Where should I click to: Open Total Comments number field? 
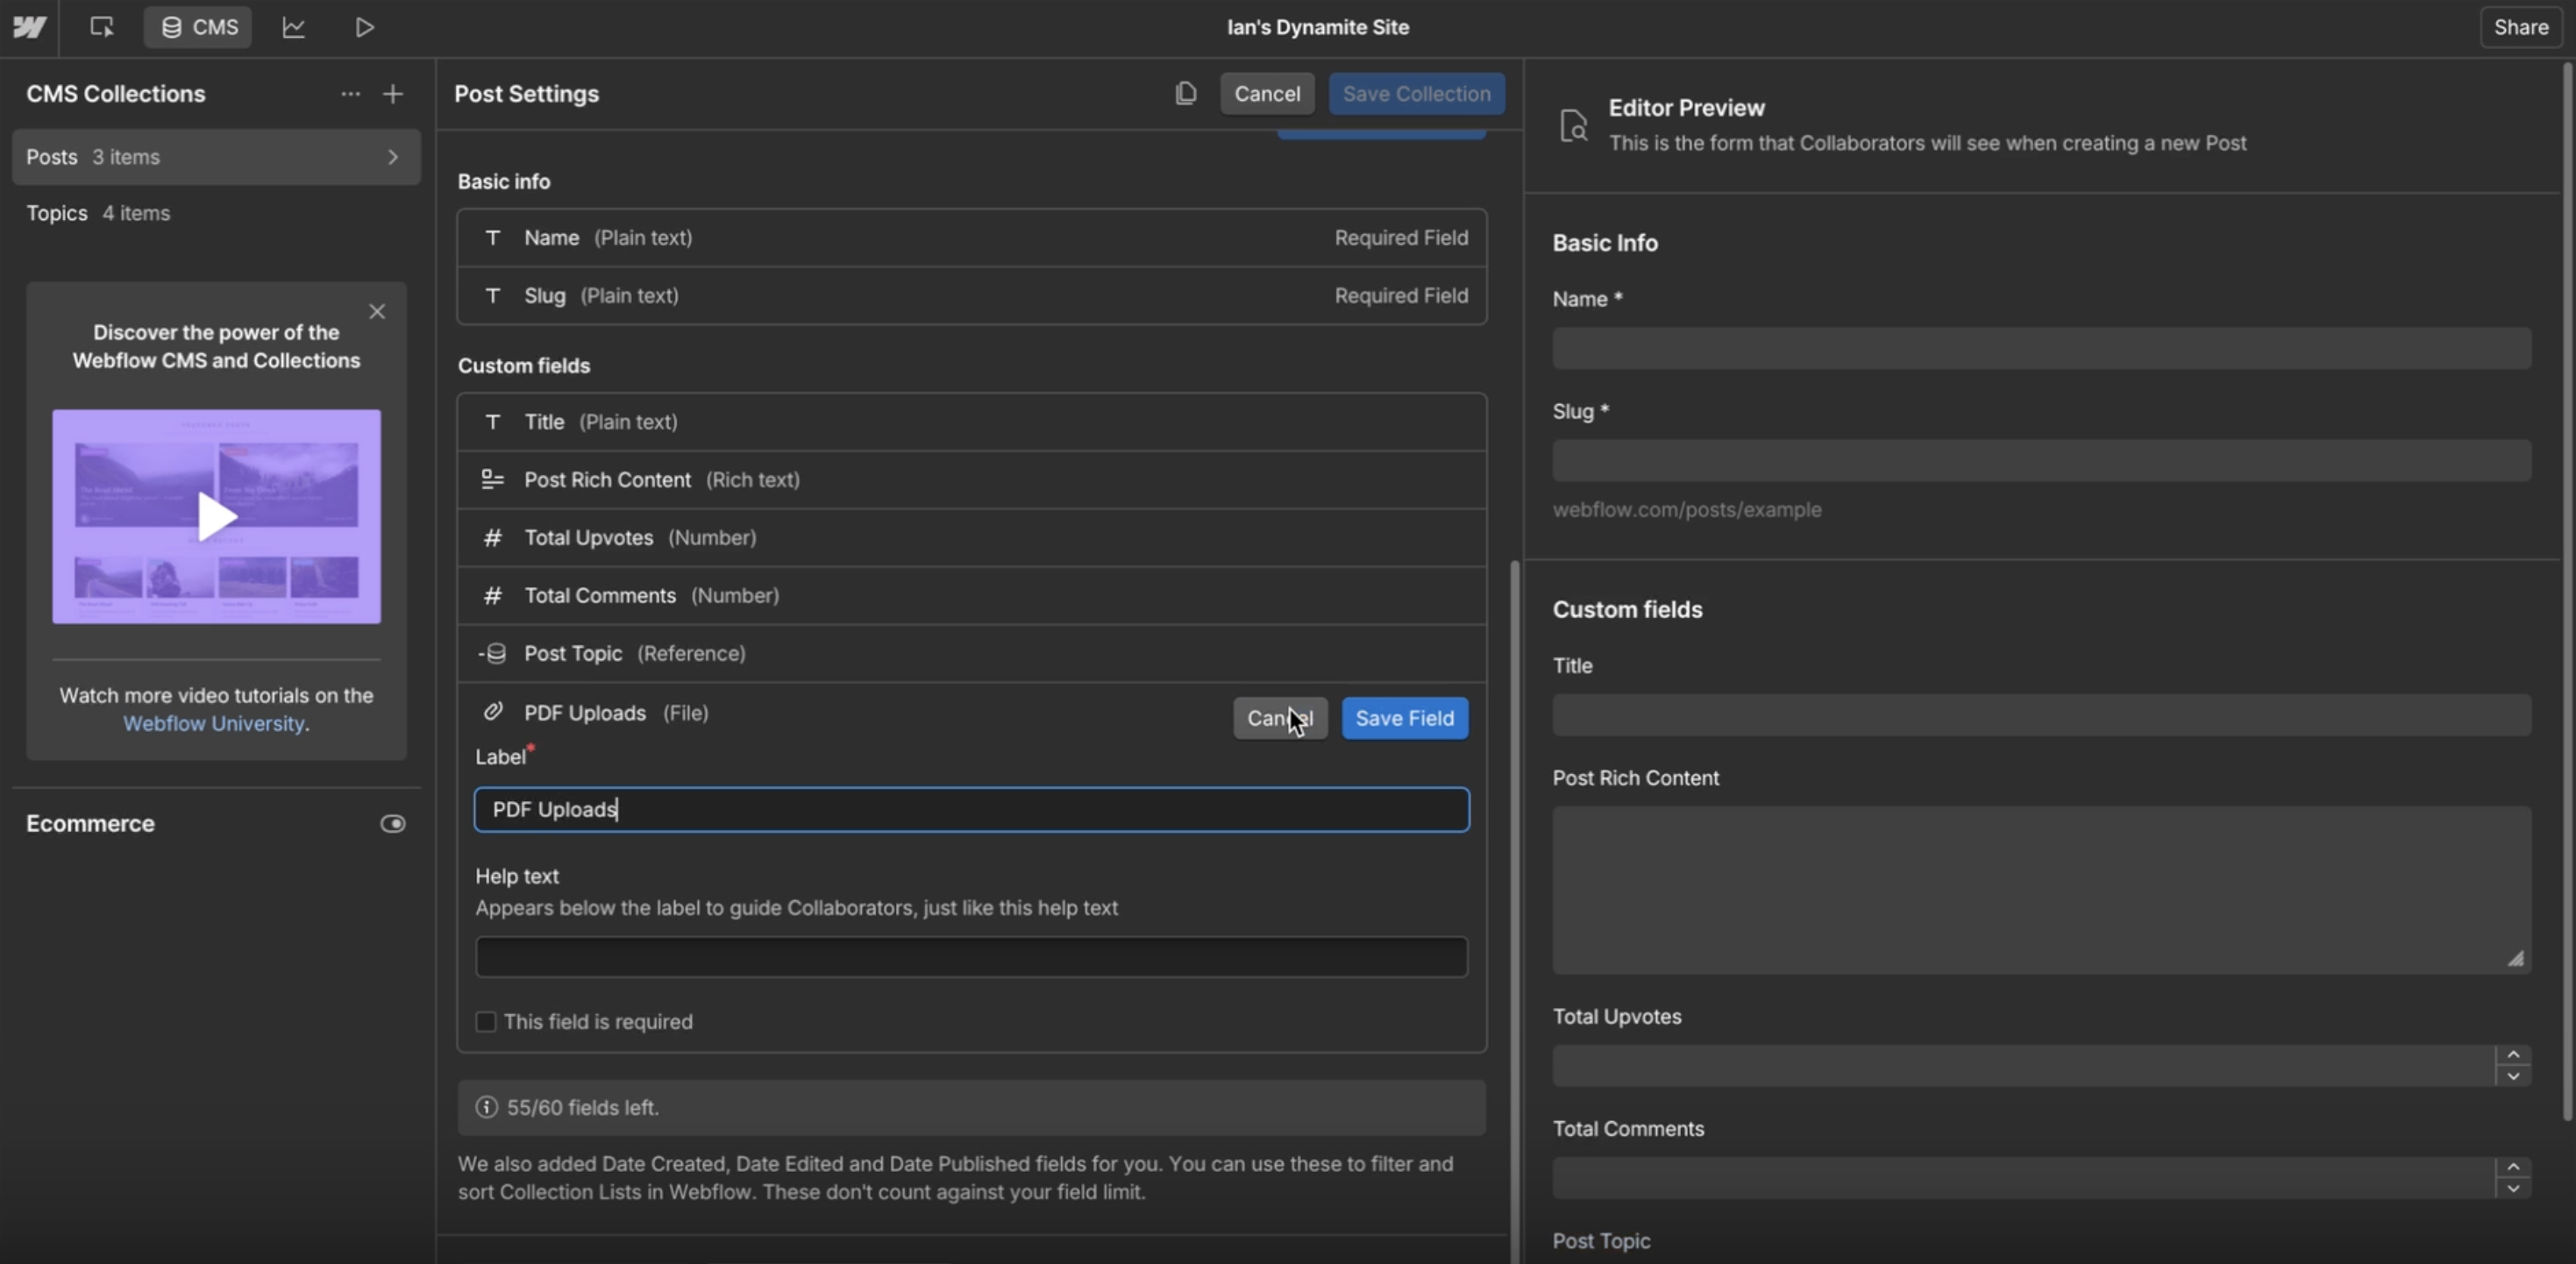tap(971, 596)
